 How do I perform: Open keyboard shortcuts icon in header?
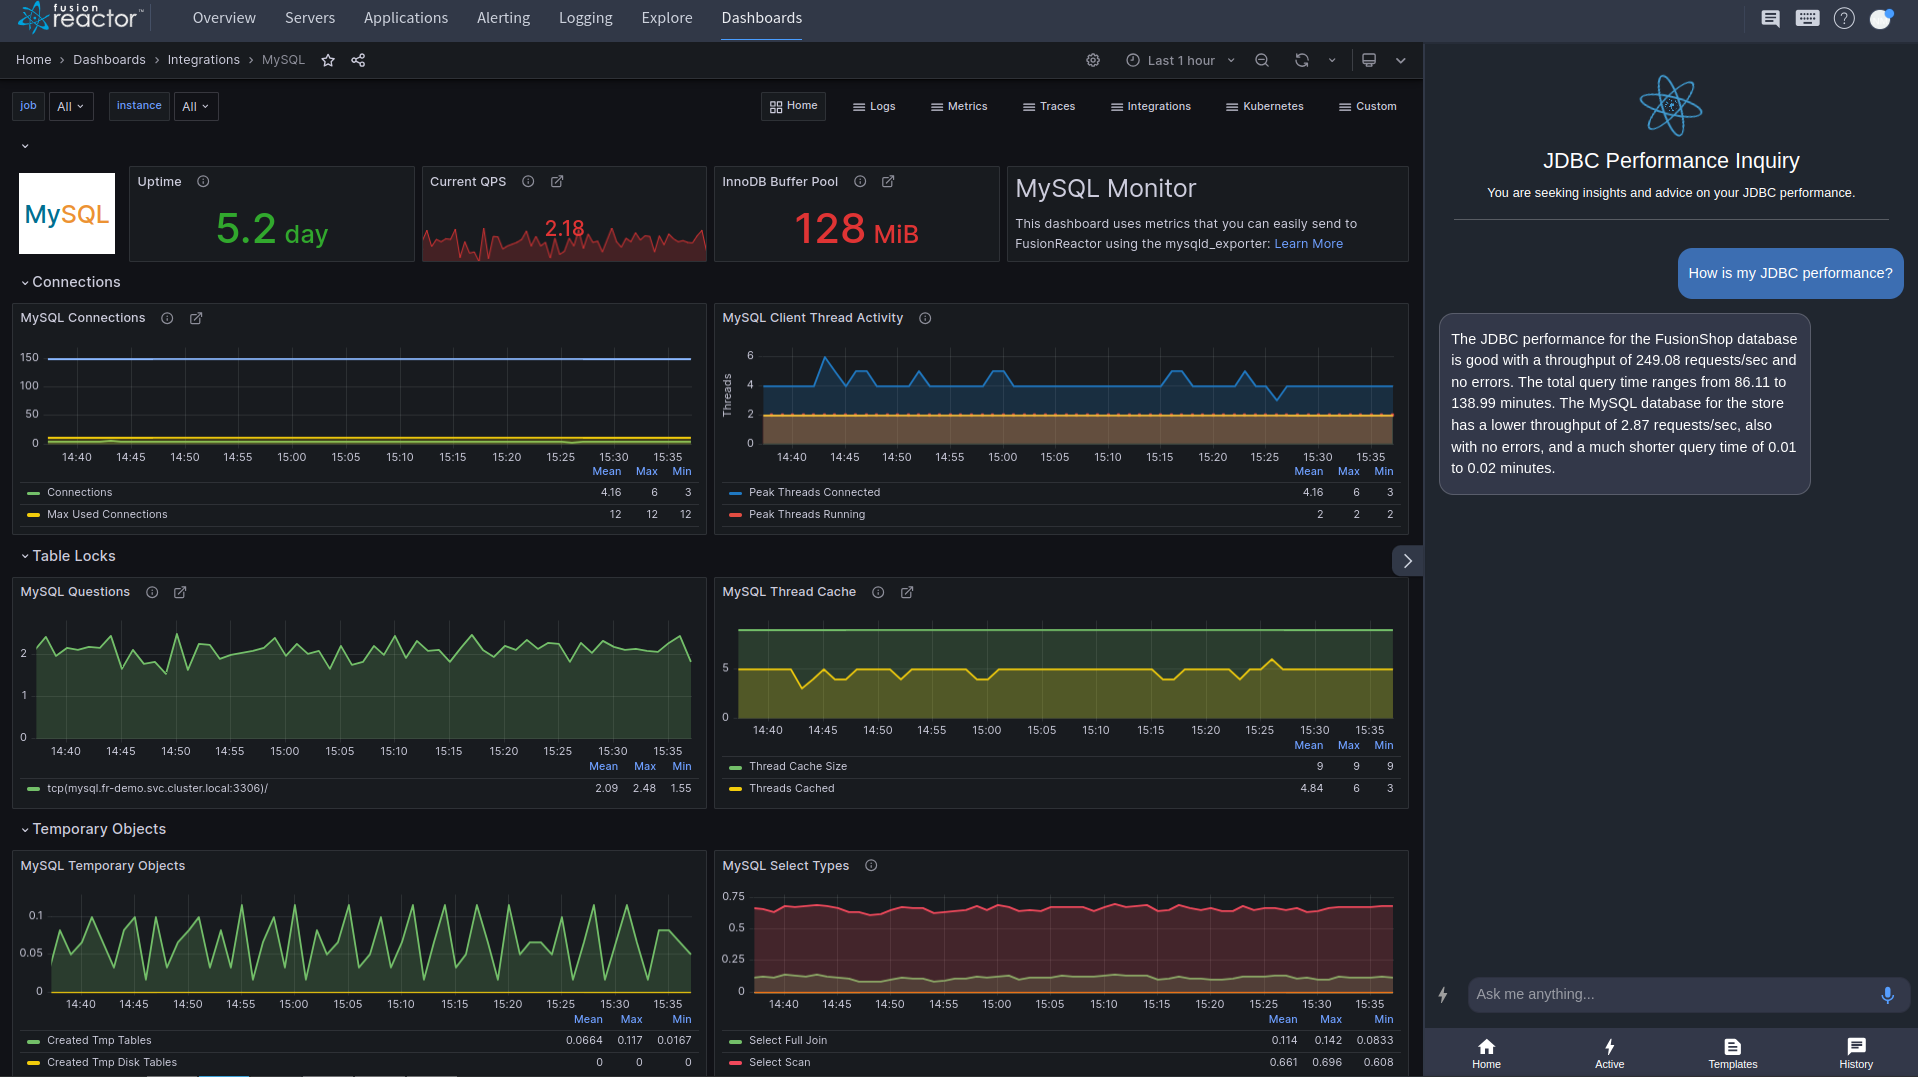(x=1807, y=18)
